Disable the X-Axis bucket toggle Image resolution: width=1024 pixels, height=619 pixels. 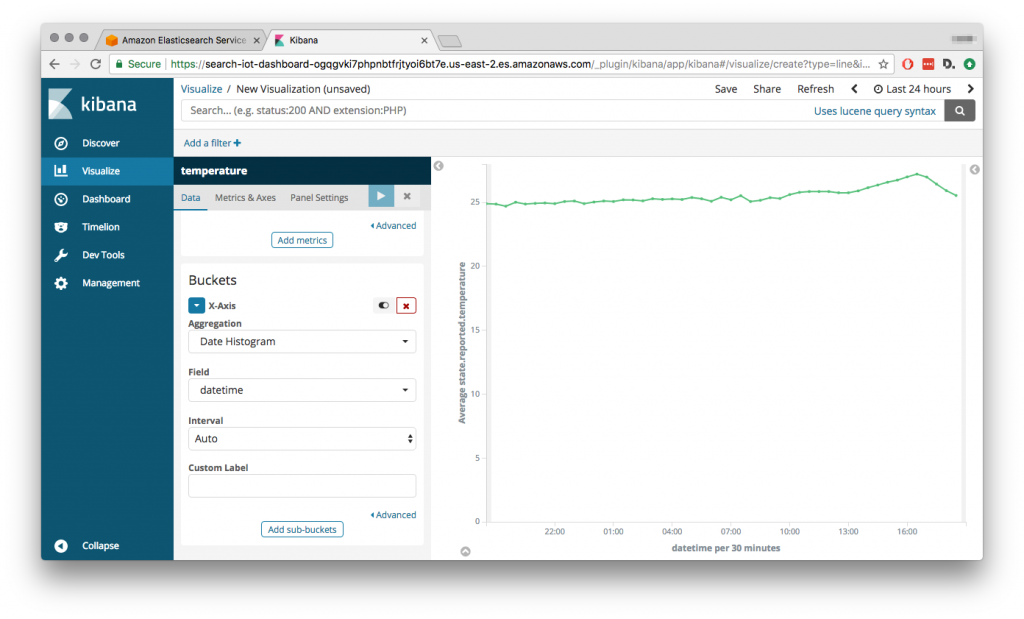(383, 305)
